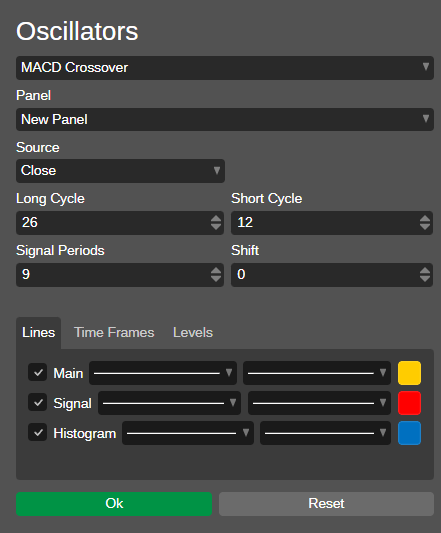This screenshot has height=533, width=441.
Task: Decrease the Short Cycle value with down arrow
Action: 425,227
